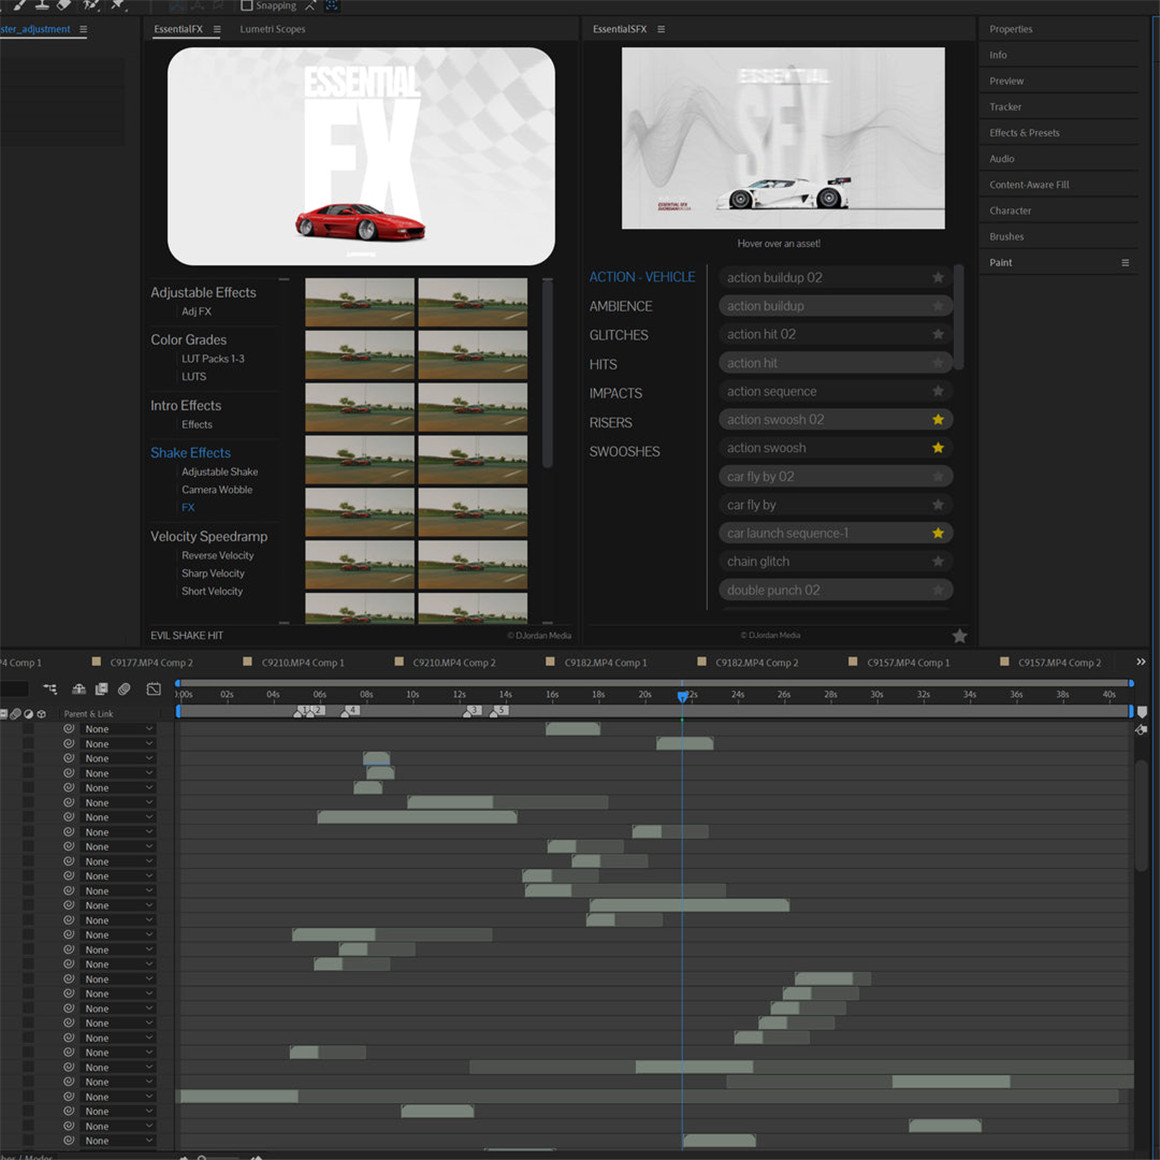
Task: Favorite the action buildup 02 sound effect
Action: click(x=937, y=277)
